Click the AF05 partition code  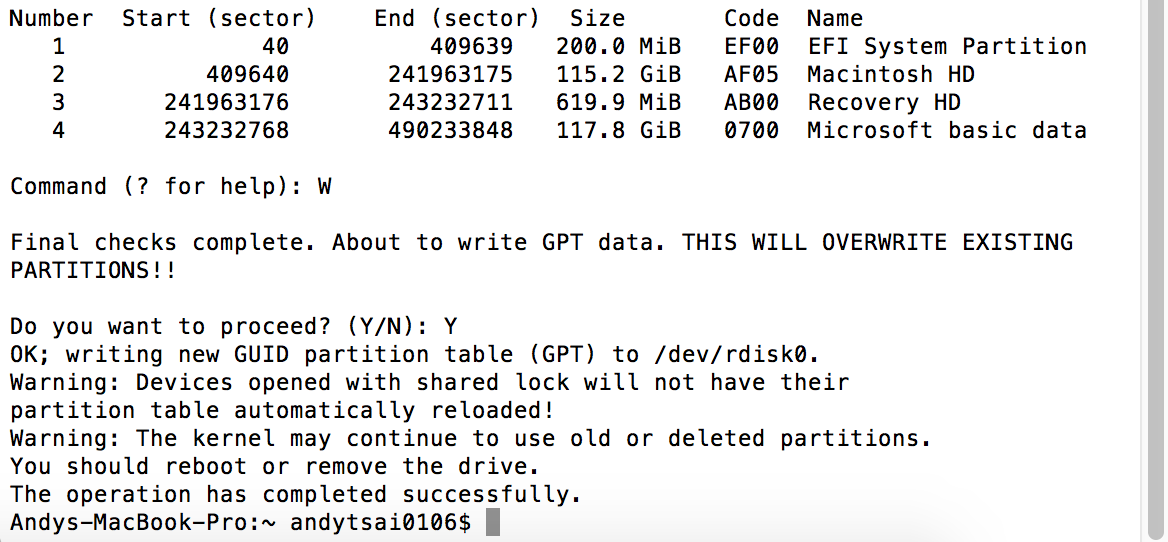point(751,75)
